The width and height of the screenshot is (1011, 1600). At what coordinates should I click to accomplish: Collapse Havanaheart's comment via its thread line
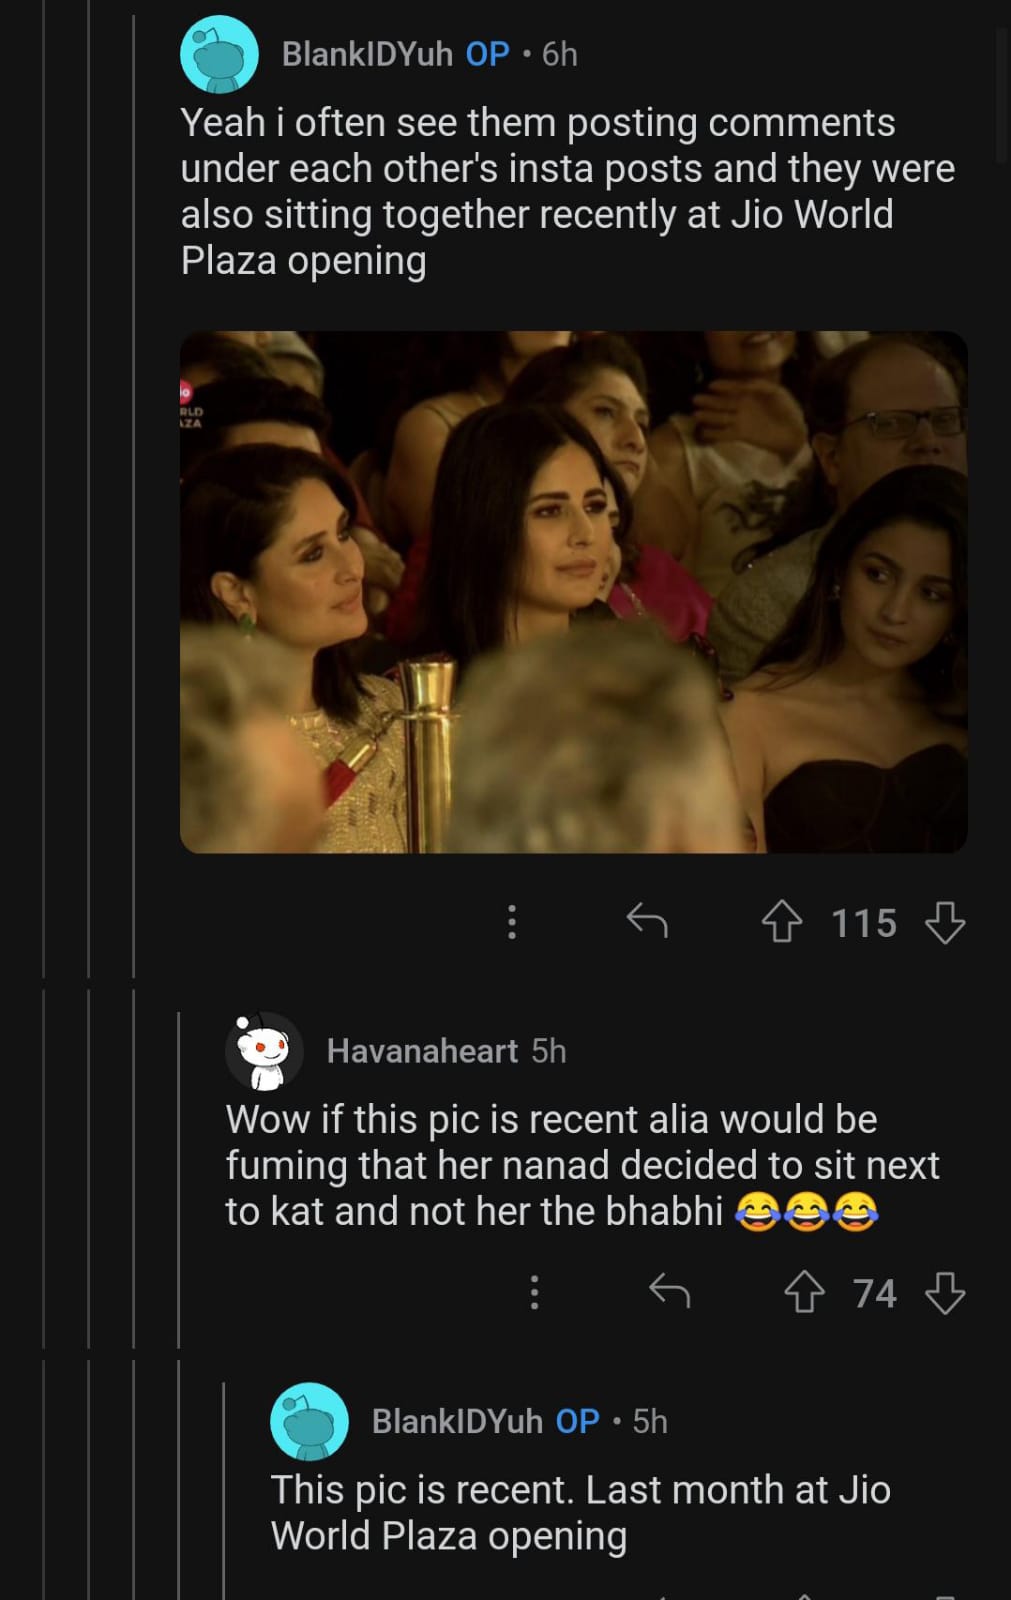pyautogui.click(x=179, y=1180)
